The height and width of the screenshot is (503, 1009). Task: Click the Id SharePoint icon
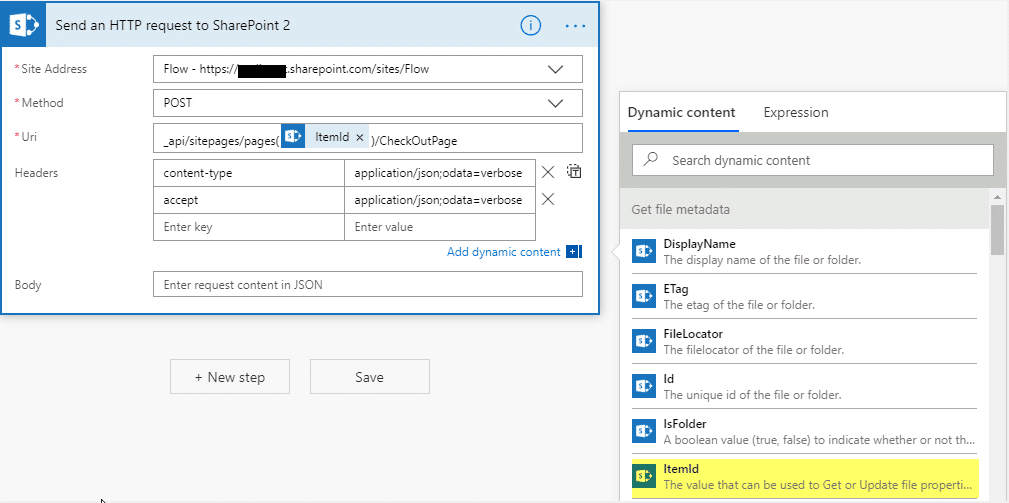(x=643, y=386)
